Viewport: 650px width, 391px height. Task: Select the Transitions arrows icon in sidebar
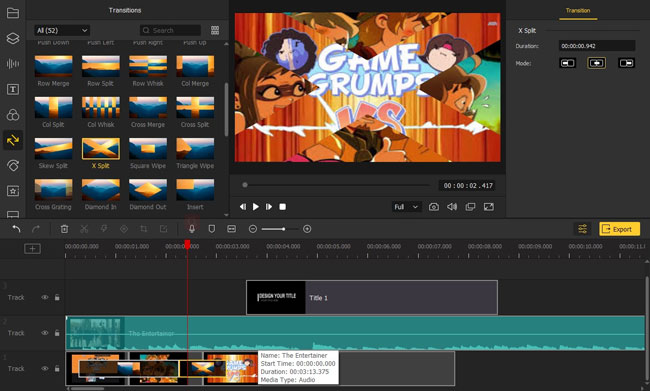click(x=13, y=140)
